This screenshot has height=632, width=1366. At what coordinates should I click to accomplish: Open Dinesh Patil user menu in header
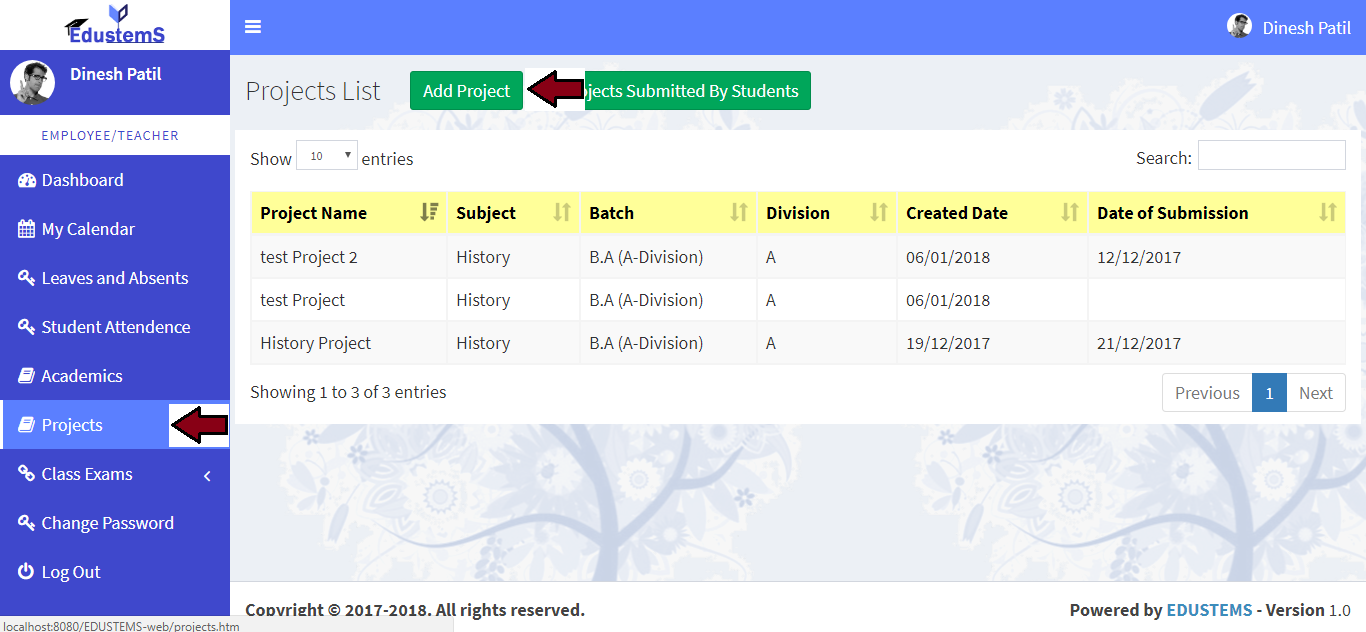click(x=1305, y=28)
